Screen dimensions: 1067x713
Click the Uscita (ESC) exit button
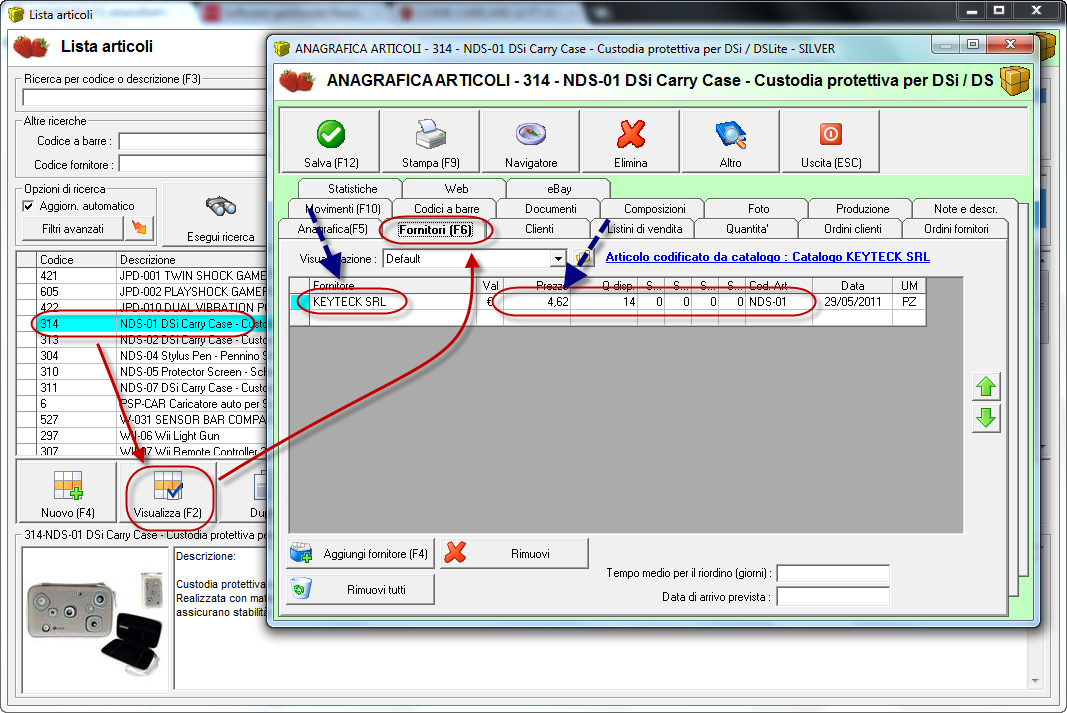coord(831,142)
